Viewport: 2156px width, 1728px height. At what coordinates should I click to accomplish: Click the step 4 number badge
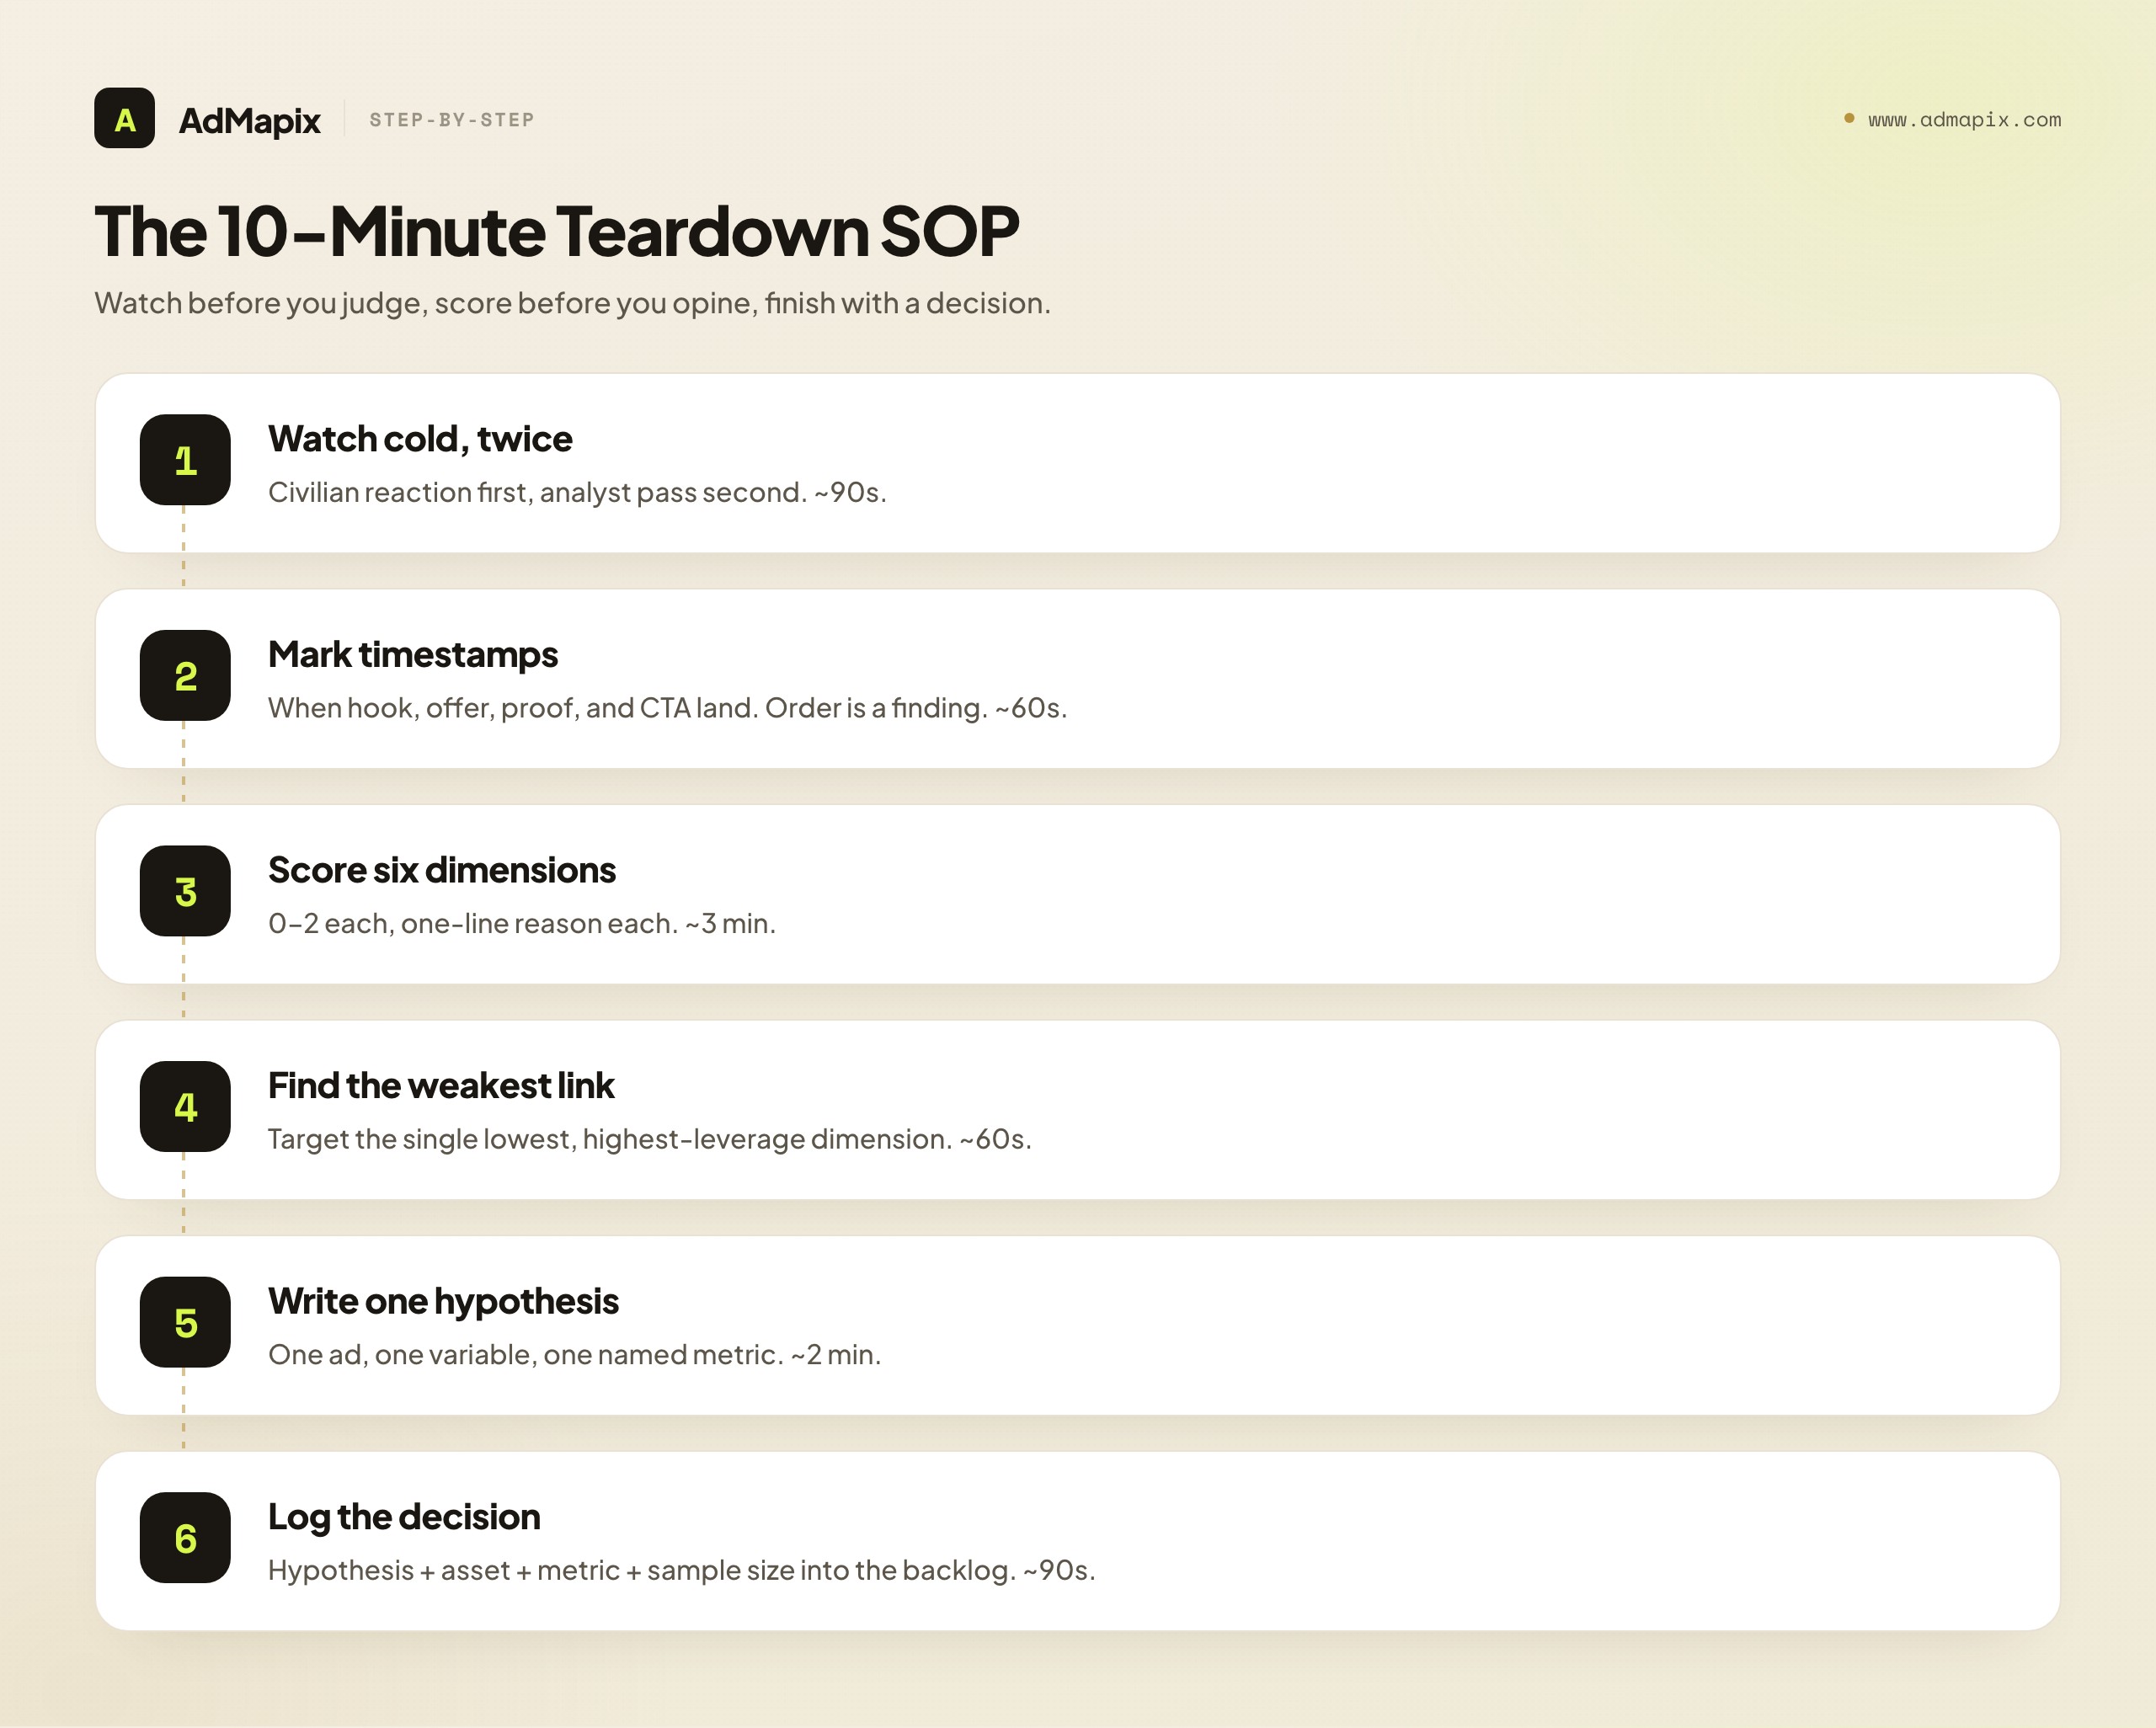[x=185, y=1106]
